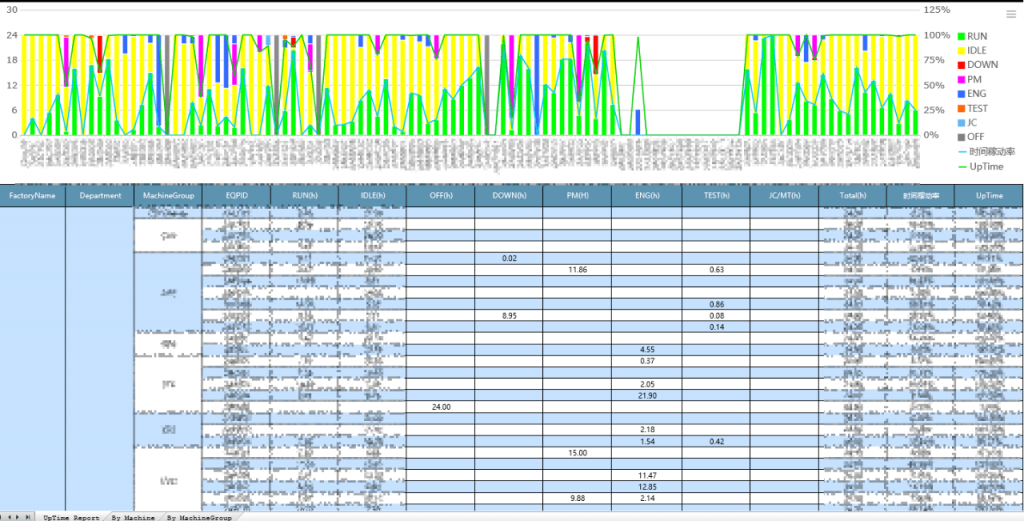Toggle the OFF series in the legend
1024x521 pixels.
970,137
